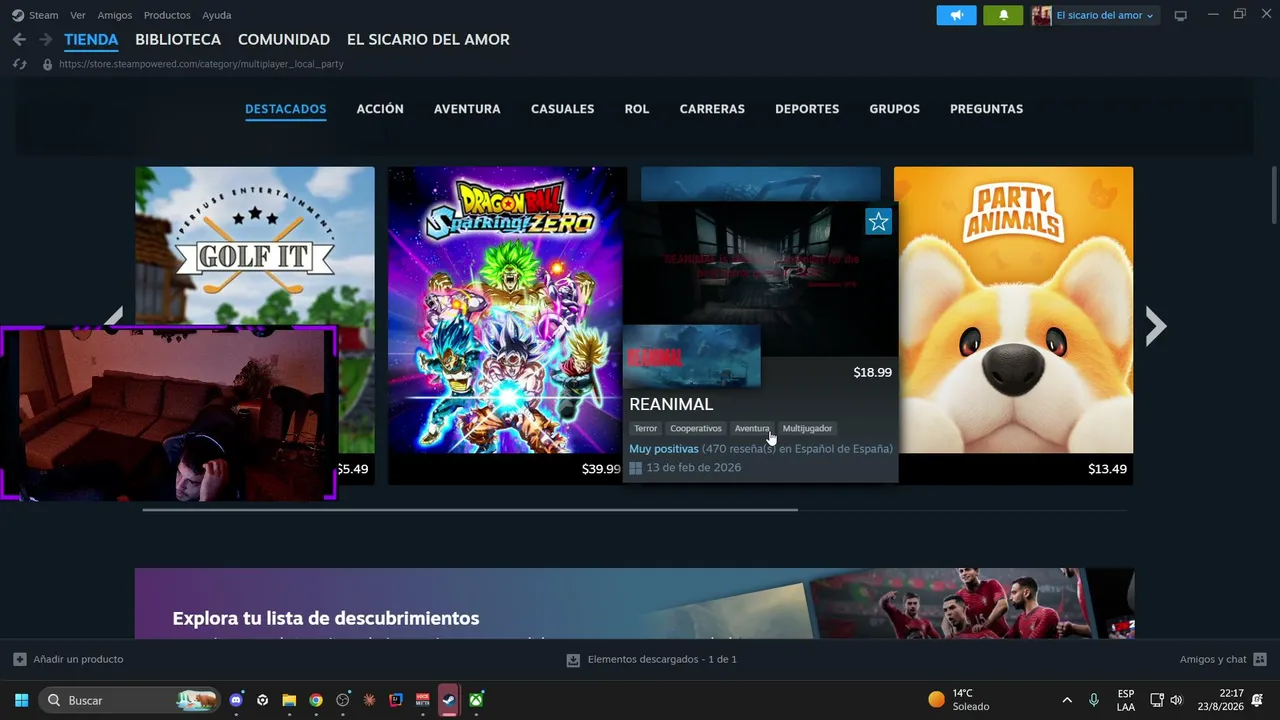Viewport: 1280px width, 720px height.
Task: Open Friends and chat icon
Action: (x=1260, y=659)
